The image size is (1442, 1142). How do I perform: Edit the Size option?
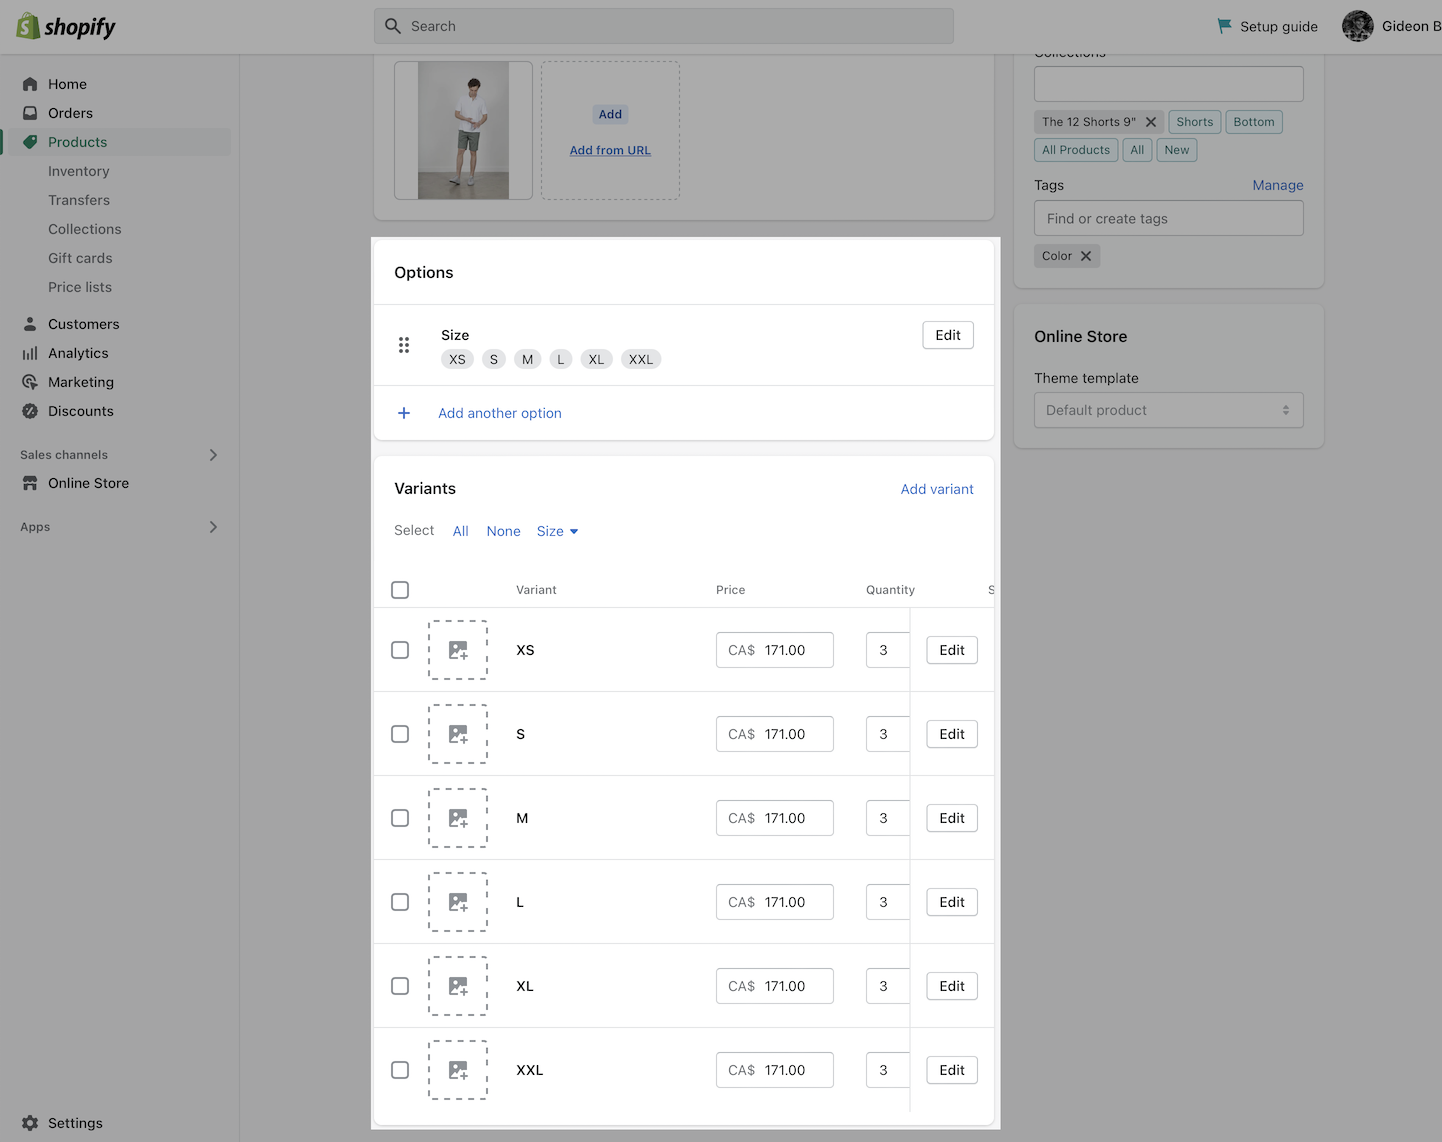pyautogui.click(x=947, y=335)
